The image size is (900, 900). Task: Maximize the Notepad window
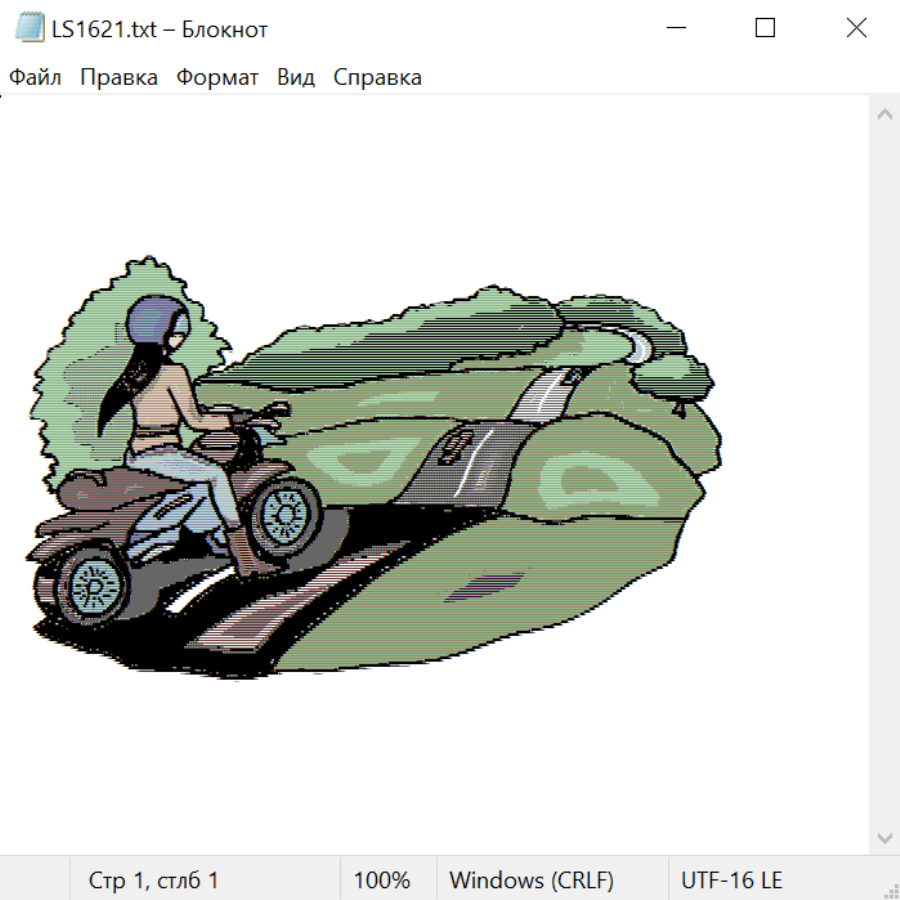pyautogui.click(x=765, y=28)
